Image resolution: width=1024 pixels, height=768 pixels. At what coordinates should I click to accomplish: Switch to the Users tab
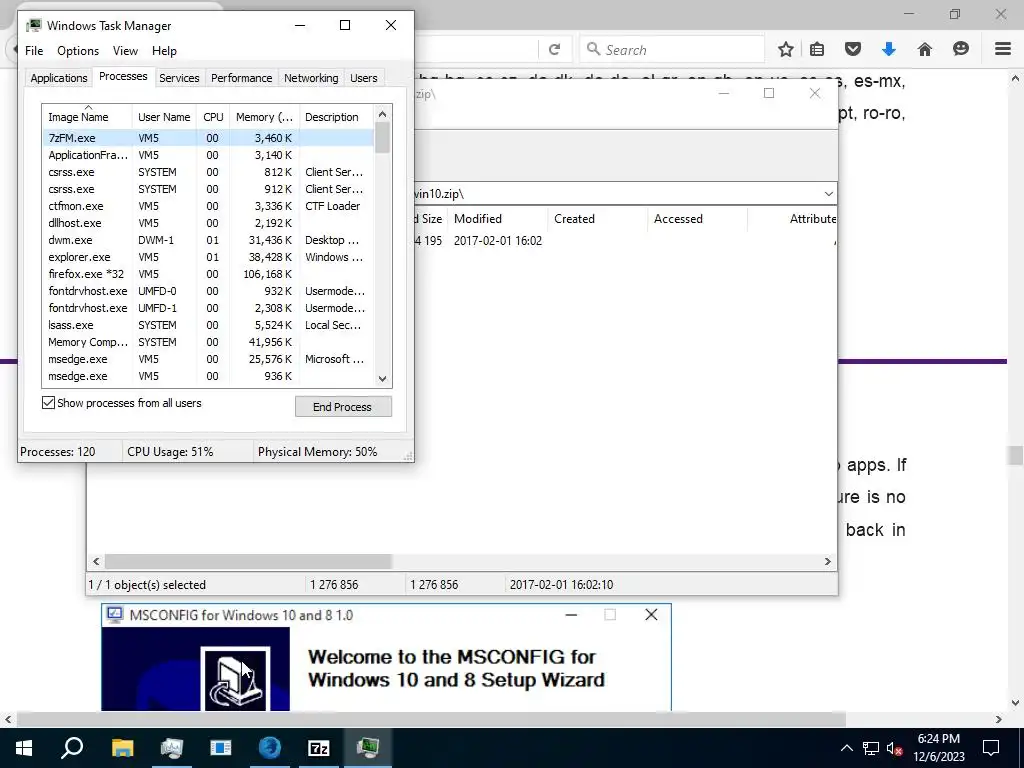tap(364, 78)
